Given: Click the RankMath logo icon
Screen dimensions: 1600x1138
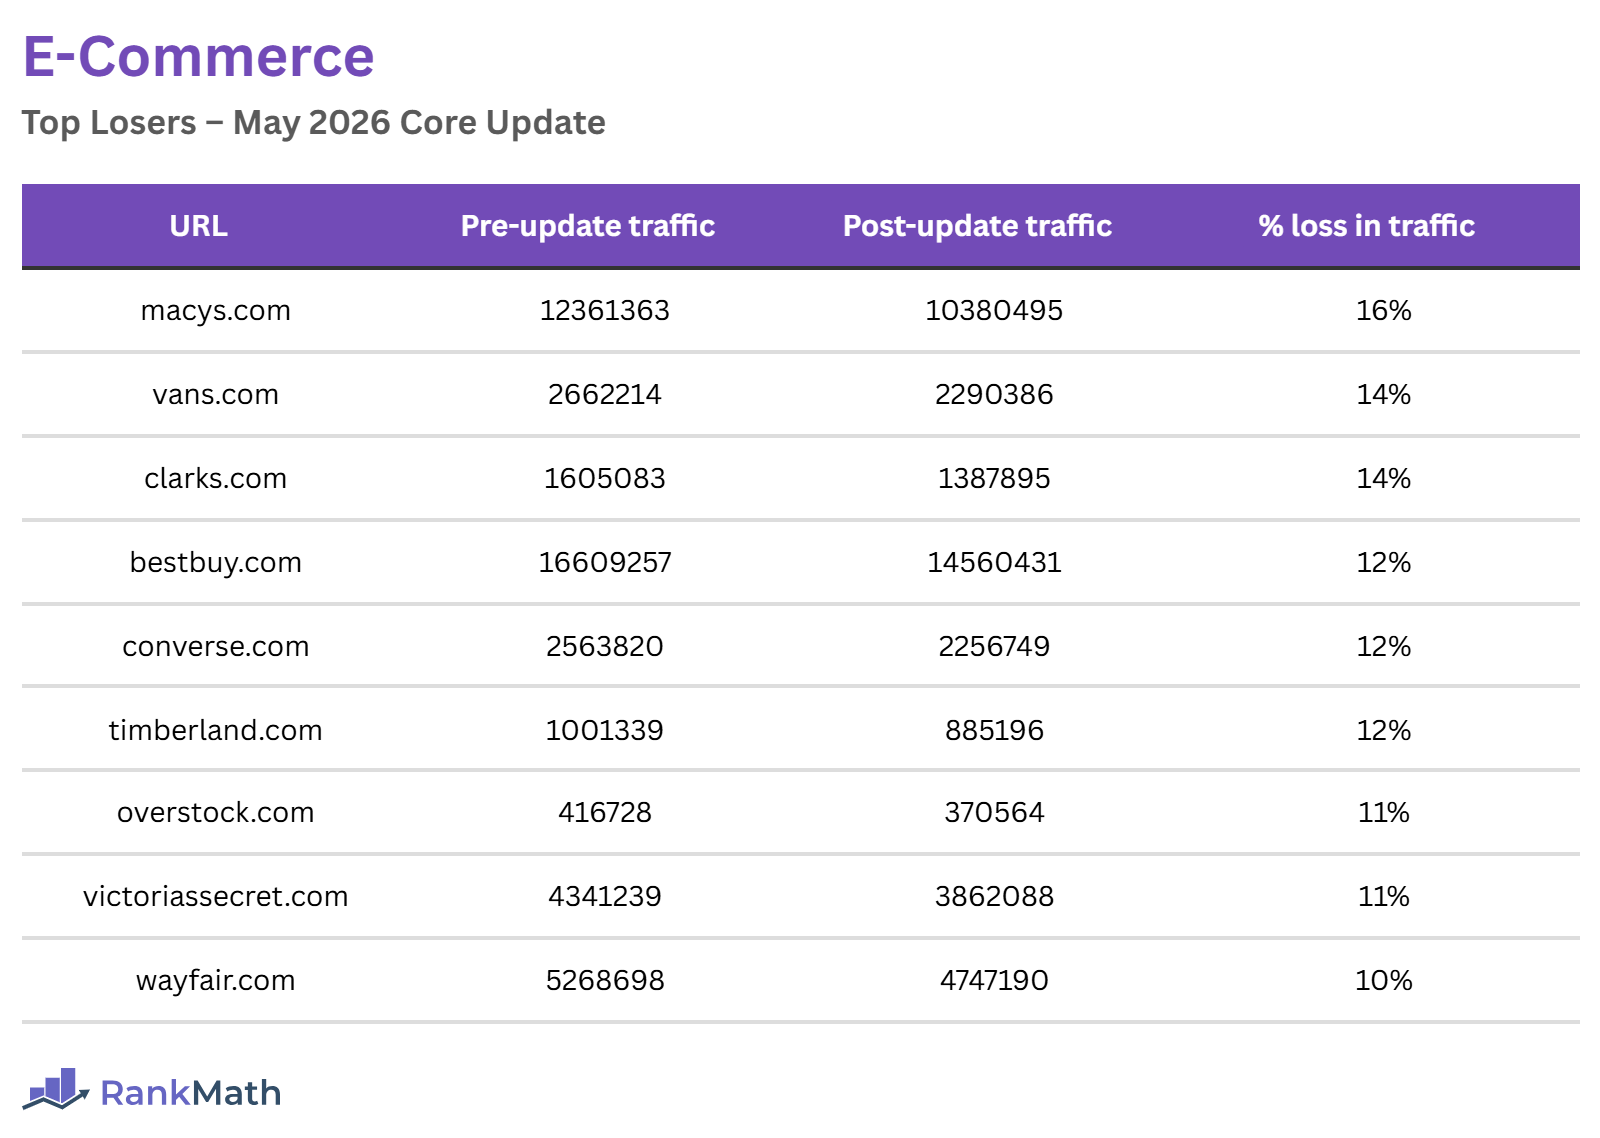Looking at the screenshot, I should pos(56,1089).
